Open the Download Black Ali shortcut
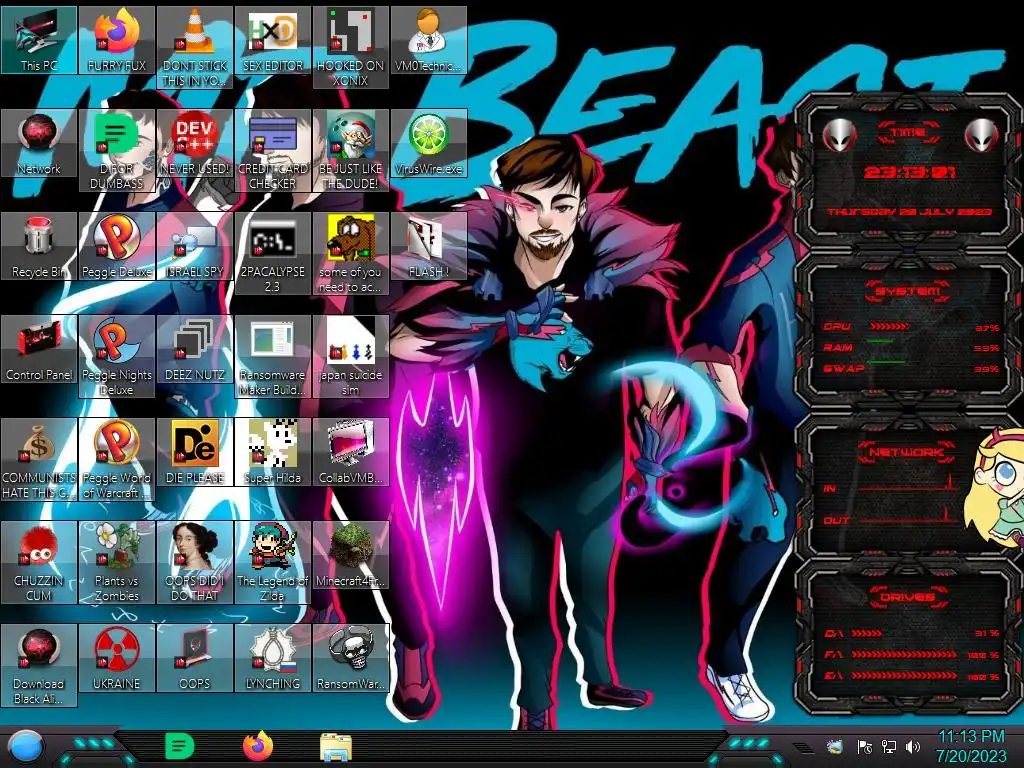 39,665
